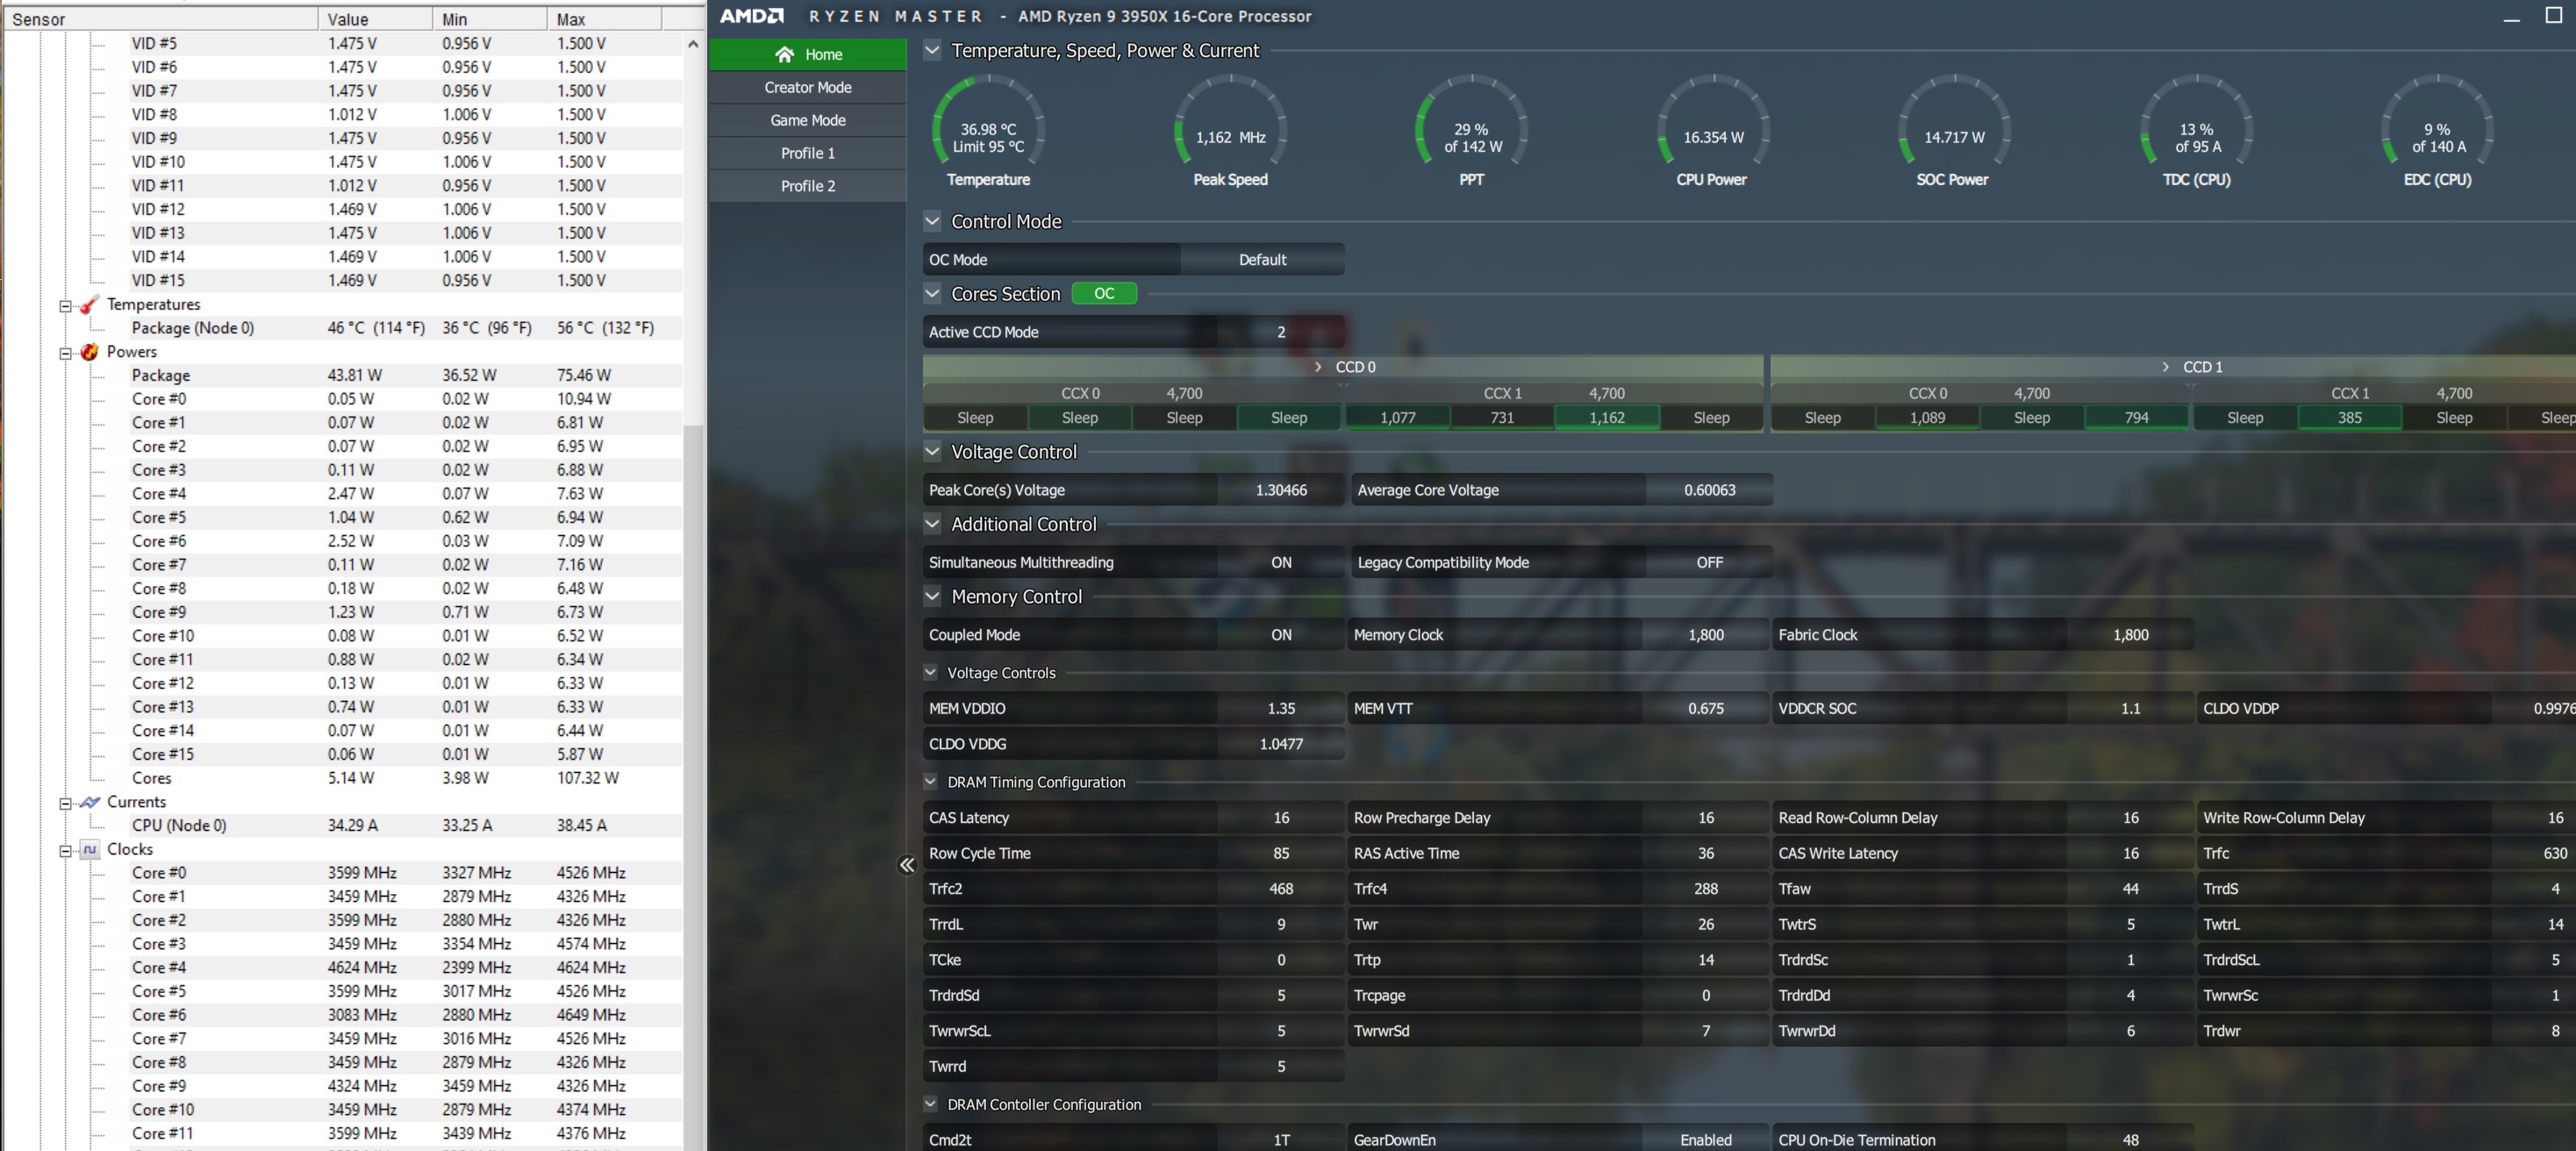Viewport: 2576px width, 1151px height.
Task: Collapse the Temperatures tree node
Action: click(x=65, y=306)
